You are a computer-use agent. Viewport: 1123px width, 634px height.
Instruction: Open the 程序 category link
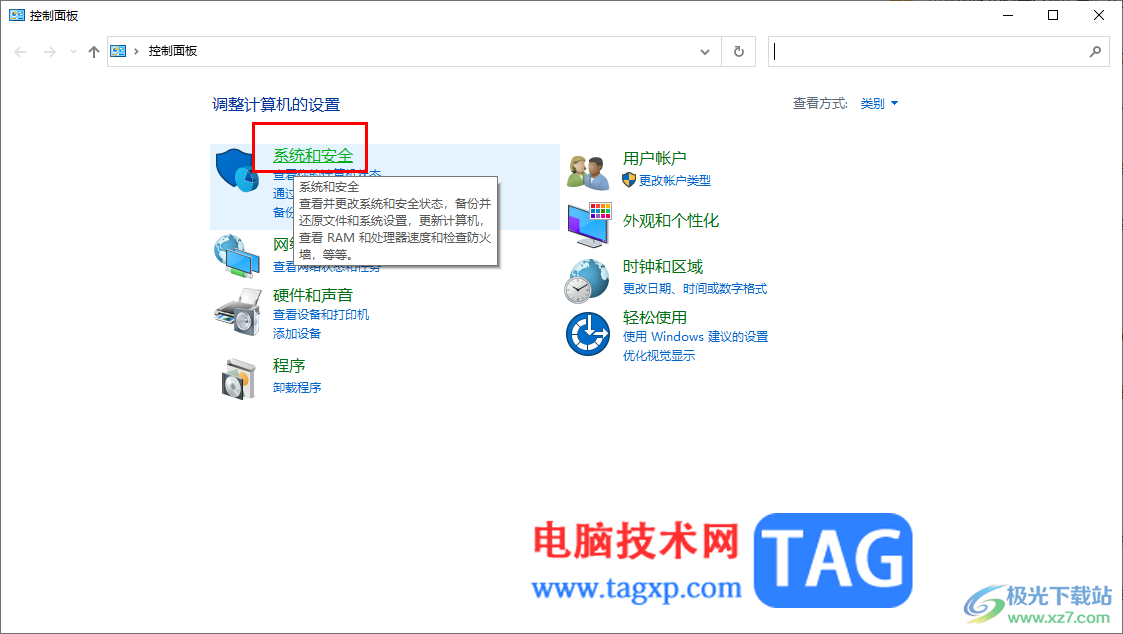289,365
